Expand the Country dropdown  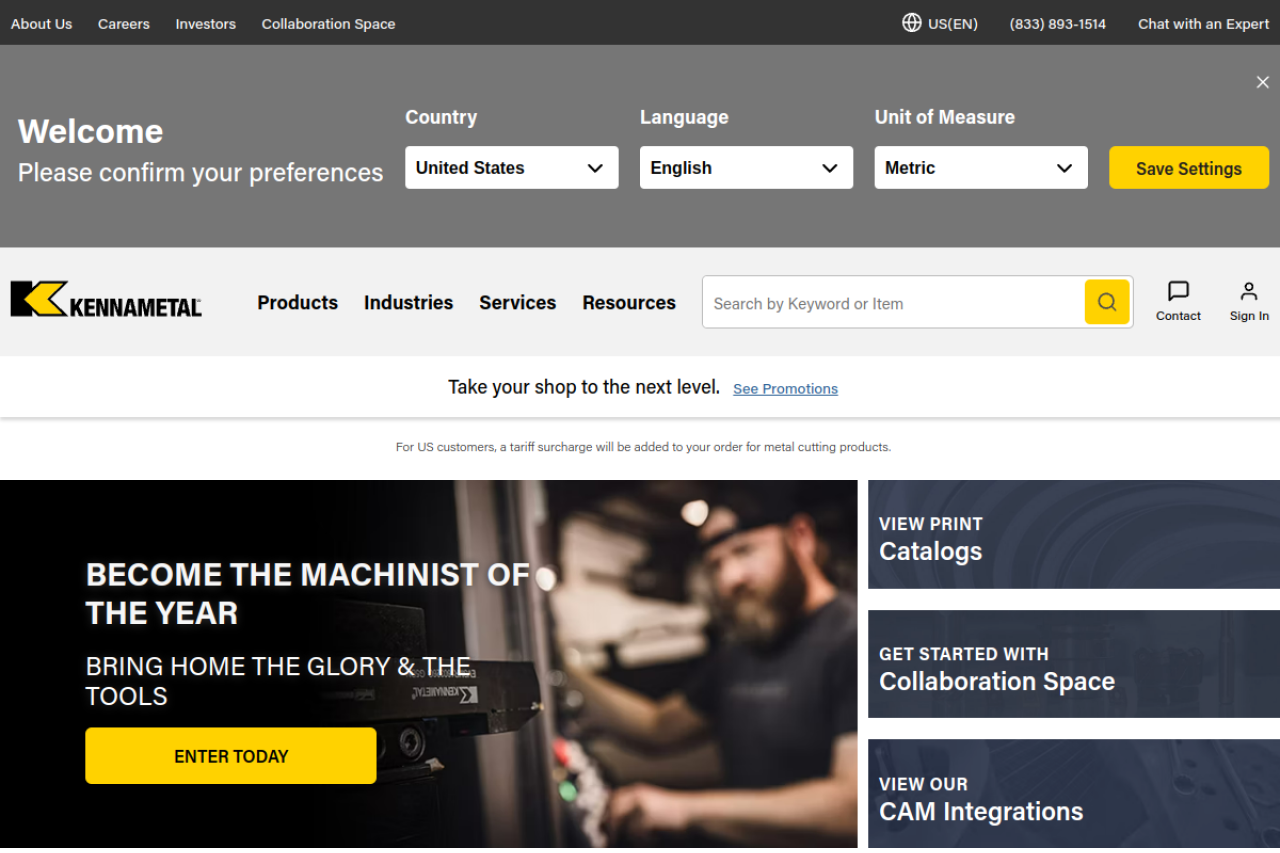[511, 168]
